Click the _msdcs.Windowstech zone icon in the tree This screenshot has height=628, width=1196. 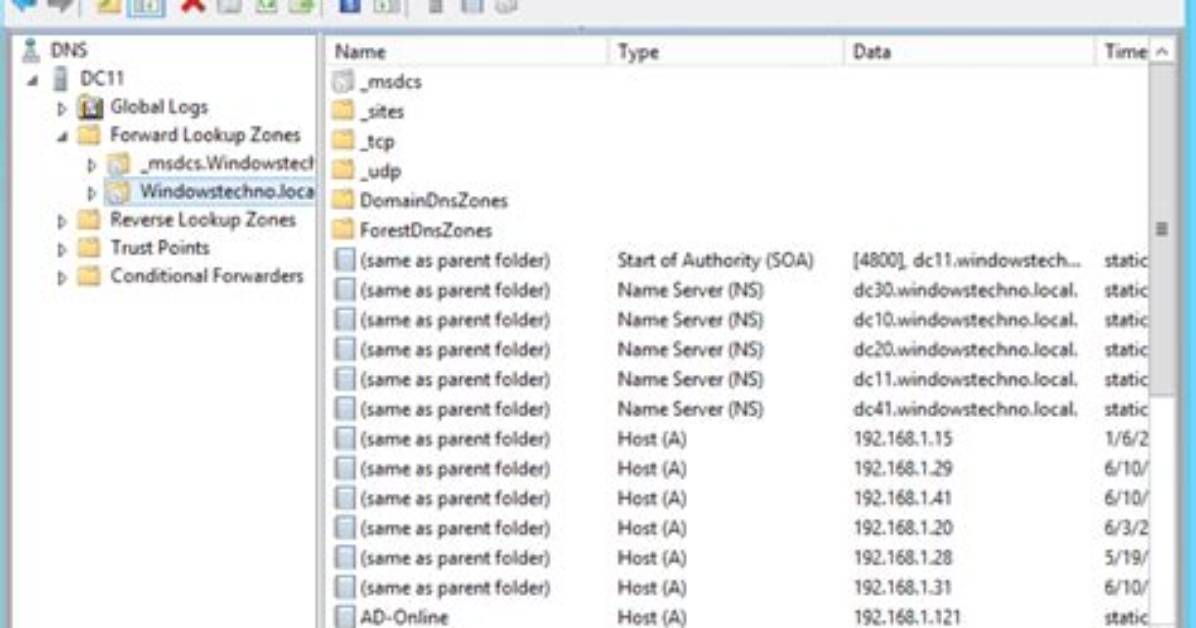(x=118, y=163)
